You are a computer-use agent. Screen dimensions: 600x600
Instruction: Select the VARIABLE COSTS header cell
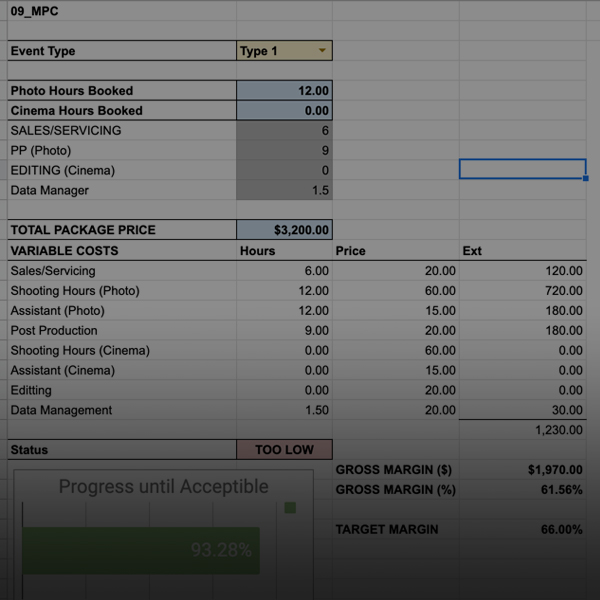(64, 251)
